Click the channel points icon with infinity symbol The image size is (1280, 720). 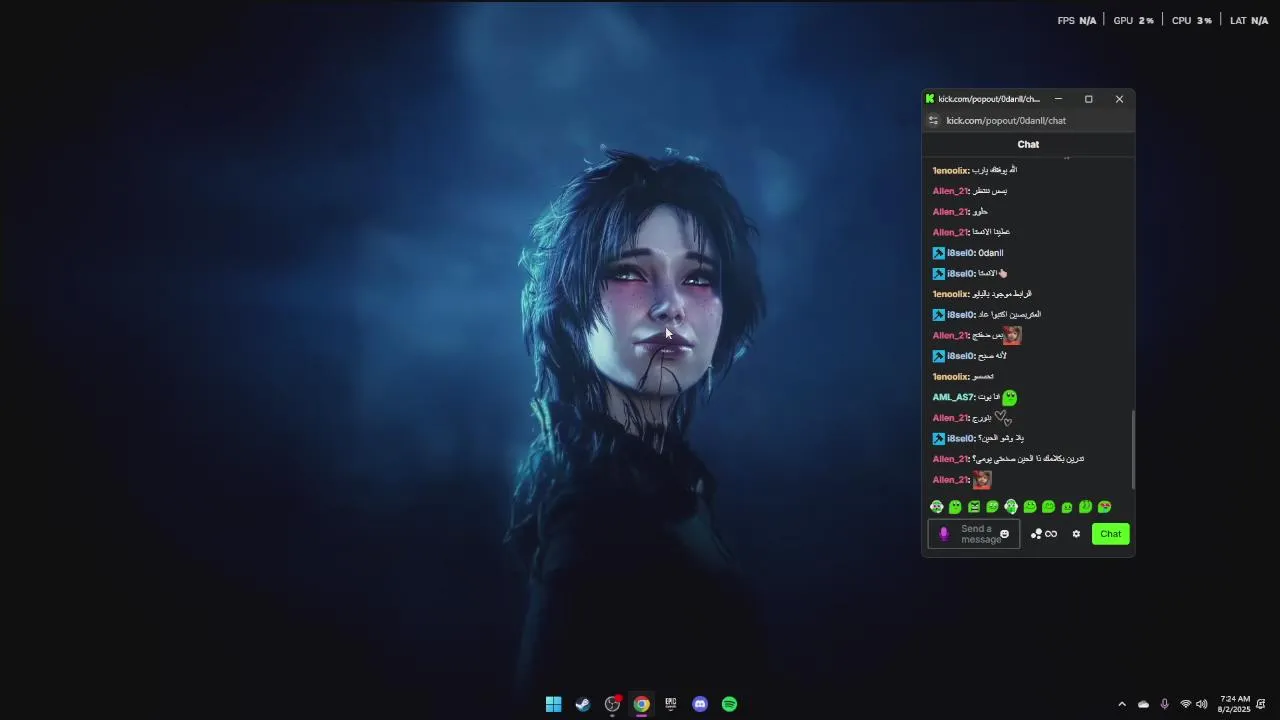pos(1044,534)
